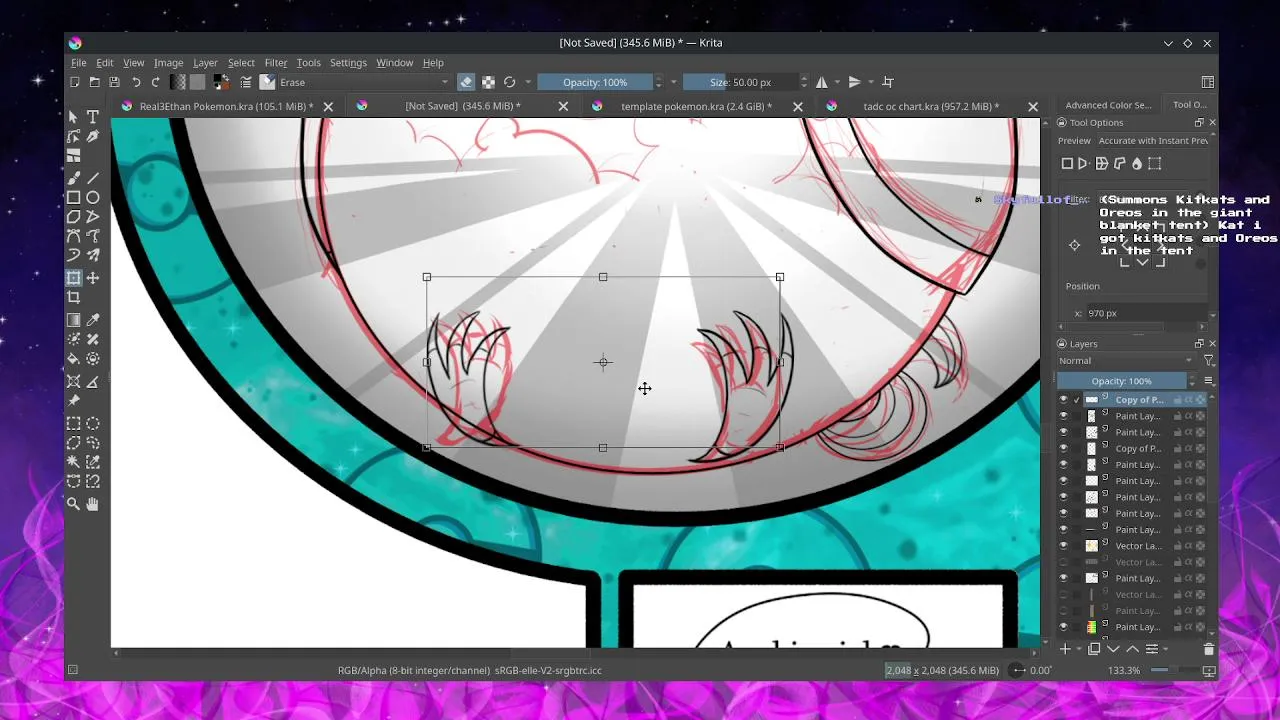
Task: Open the Settings menu
Action: [x=348, y=63]
